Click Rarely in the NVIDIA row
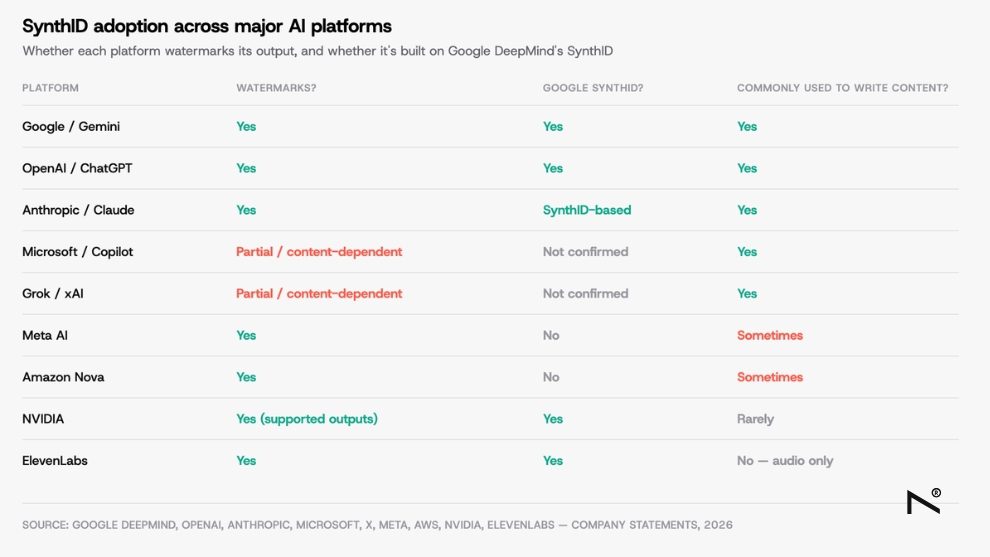This screenshot has width=990, height=557. click(755, 419)
